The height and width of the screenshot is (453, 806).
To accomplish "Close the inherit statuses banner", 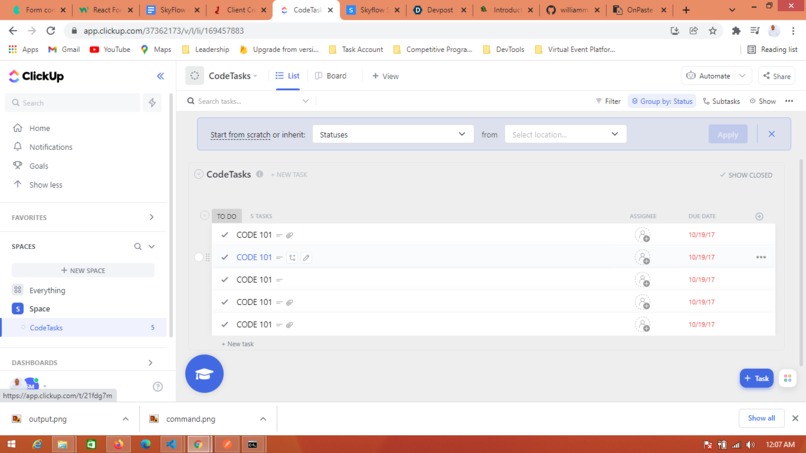I will click(x=772, y=134).
